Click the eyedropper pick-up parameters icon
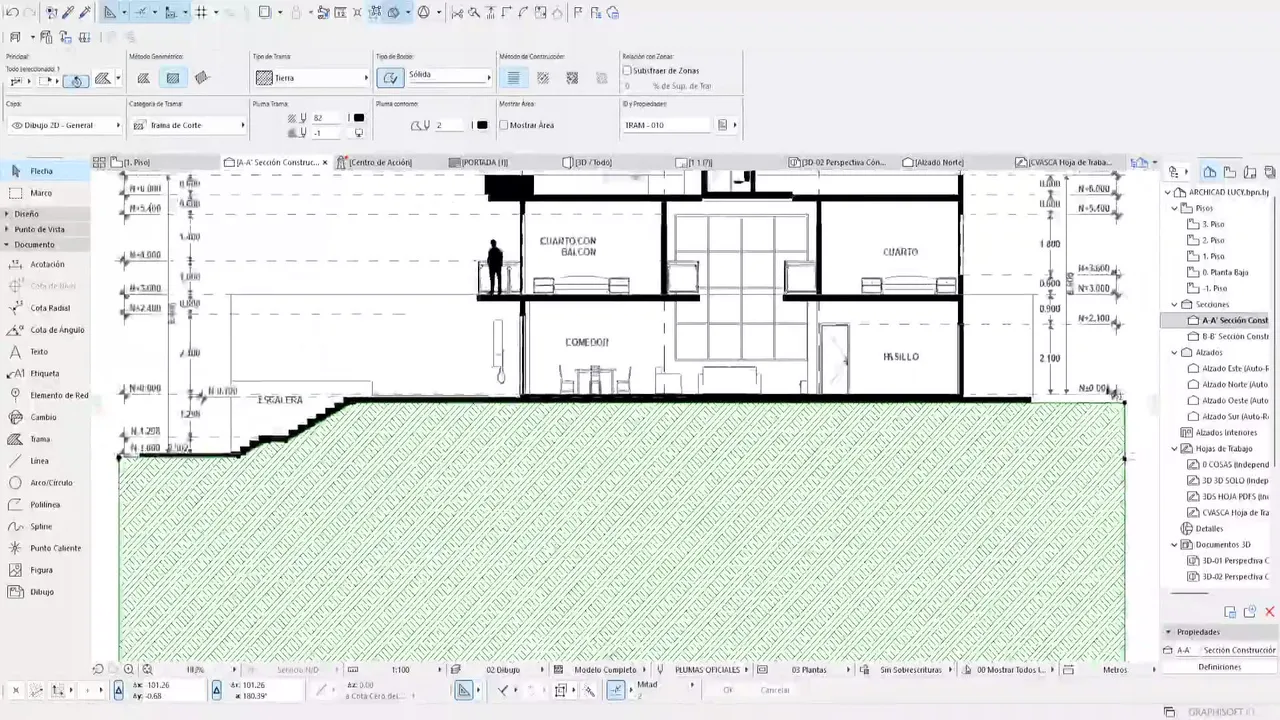This screenshot has width=1280, height=720. tap(67, 13)
